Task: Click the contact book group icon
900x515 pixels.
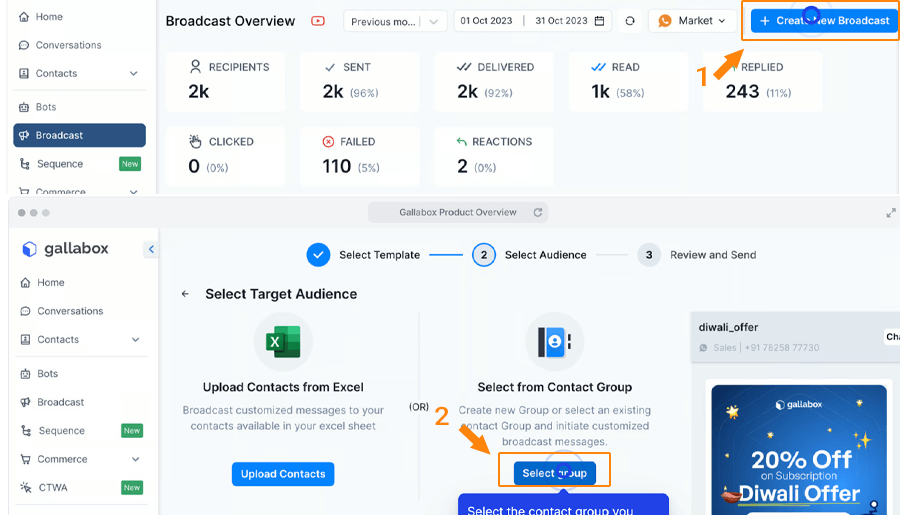Action: 554,342
